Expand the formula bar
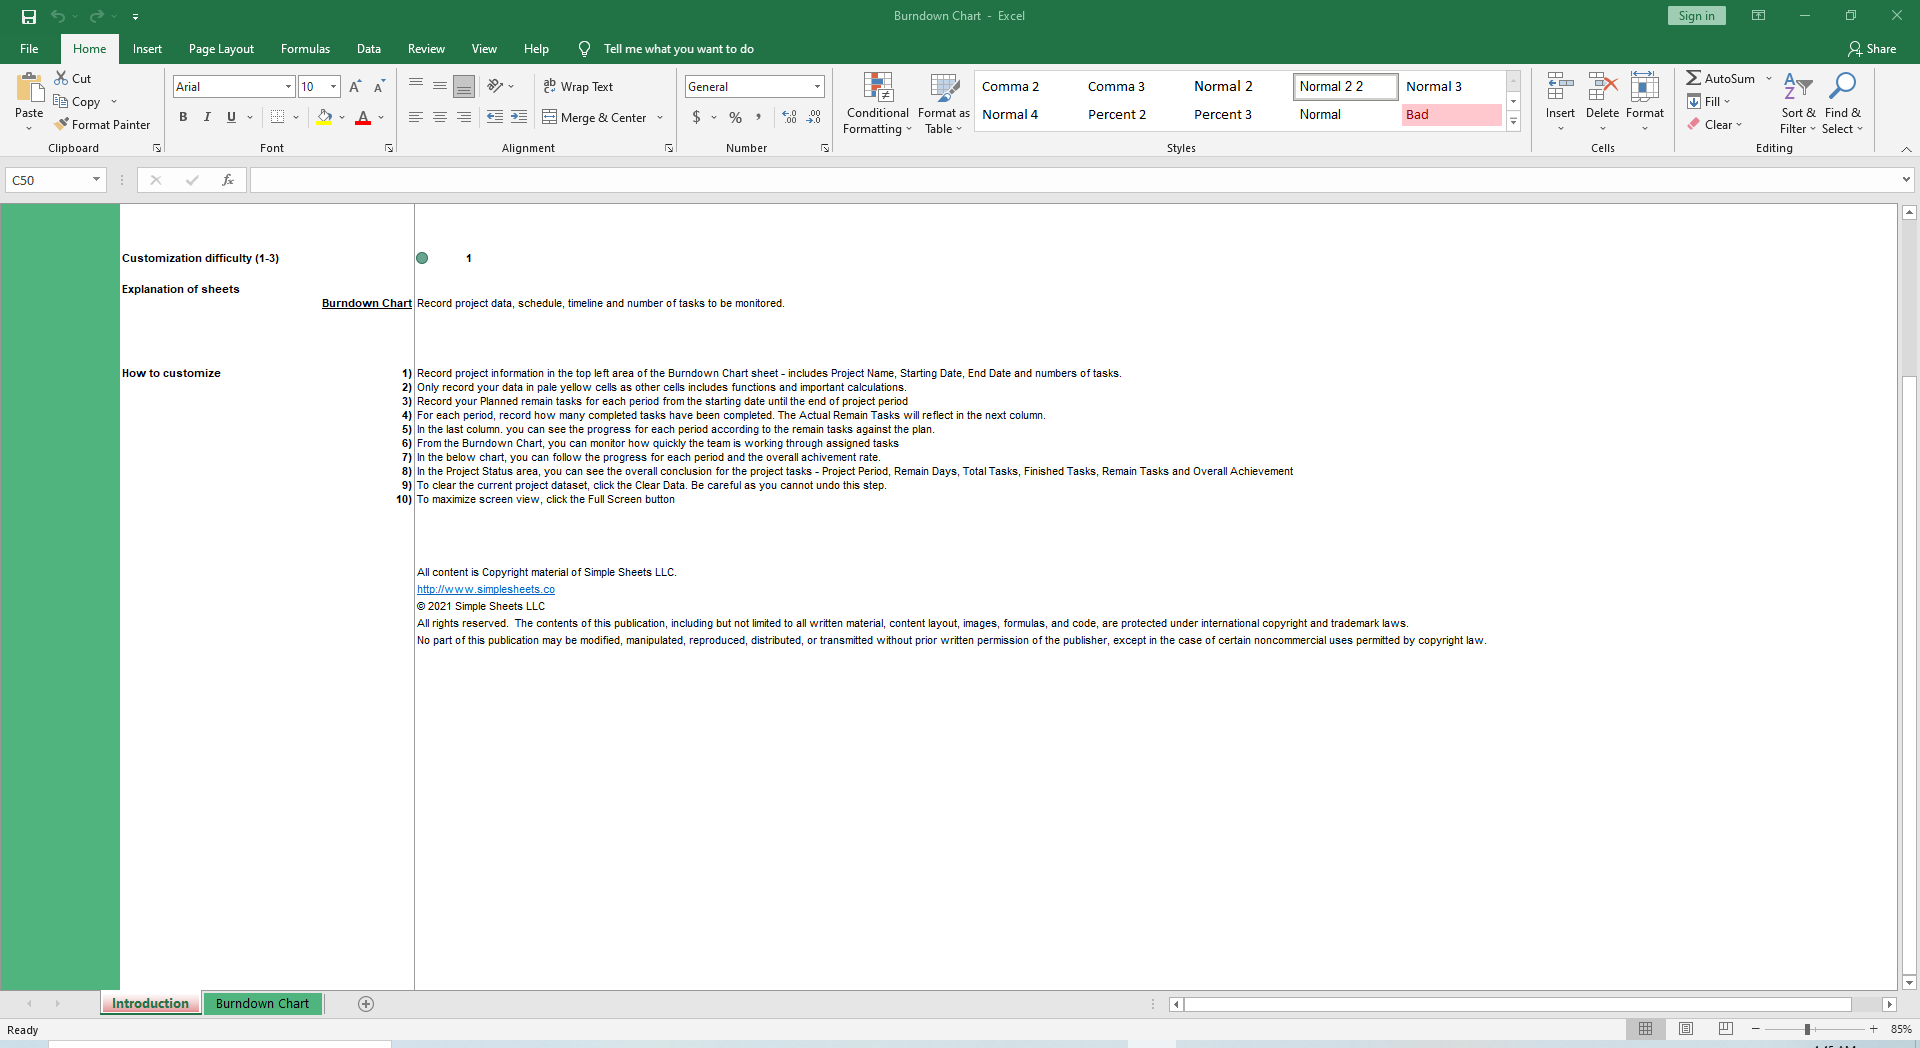 pyautogui.click(x=1906, y=180)
